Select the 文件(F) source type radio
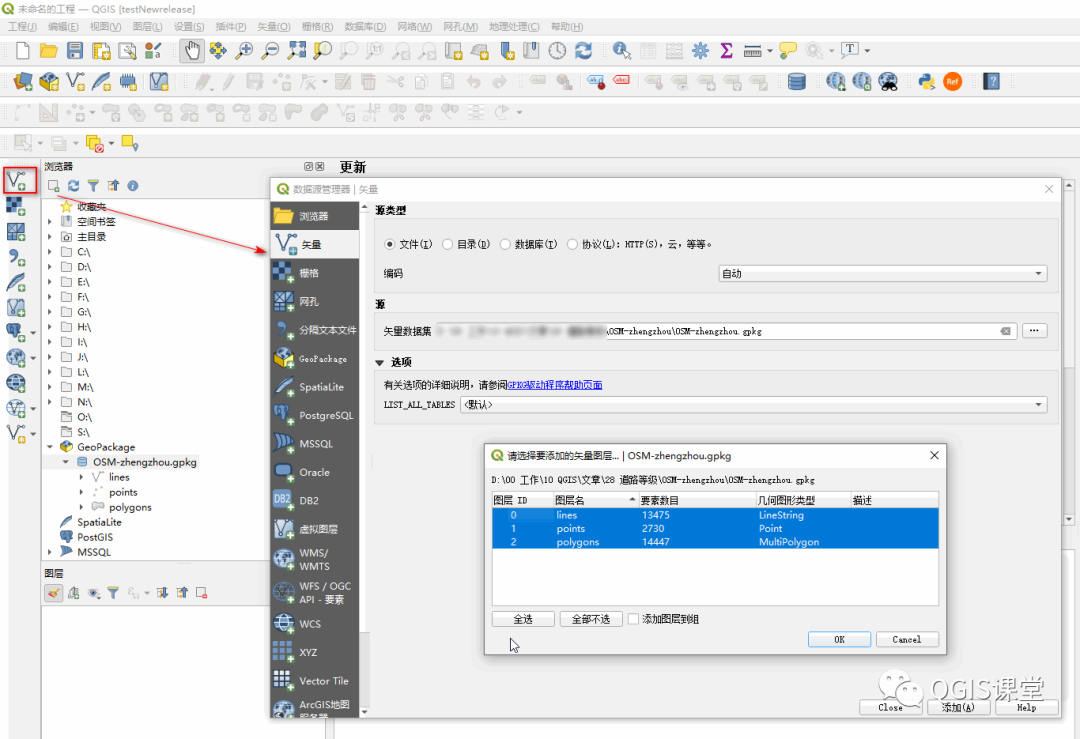 (x=390, y=244)
